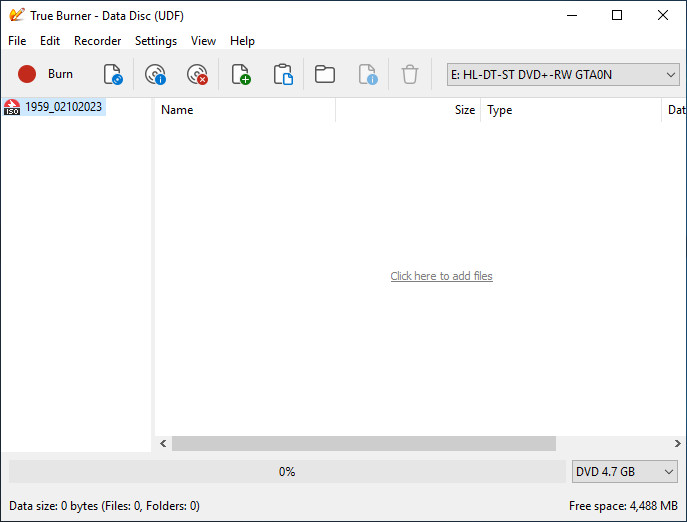Click the horizontal scrollbar thumb in file list
This screenshot has height=522, width=687.
(364, 444)
